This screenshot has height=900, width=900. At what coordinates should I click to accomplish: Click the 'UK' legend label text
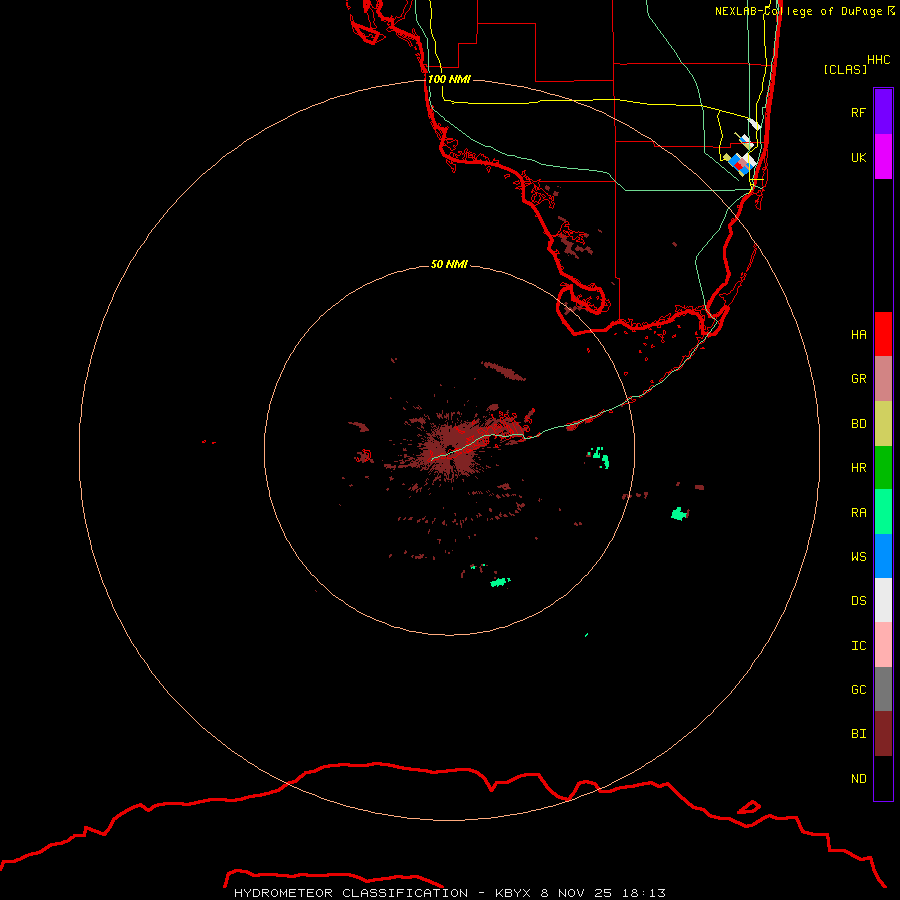pyautogui.click(x=858, y=157)
